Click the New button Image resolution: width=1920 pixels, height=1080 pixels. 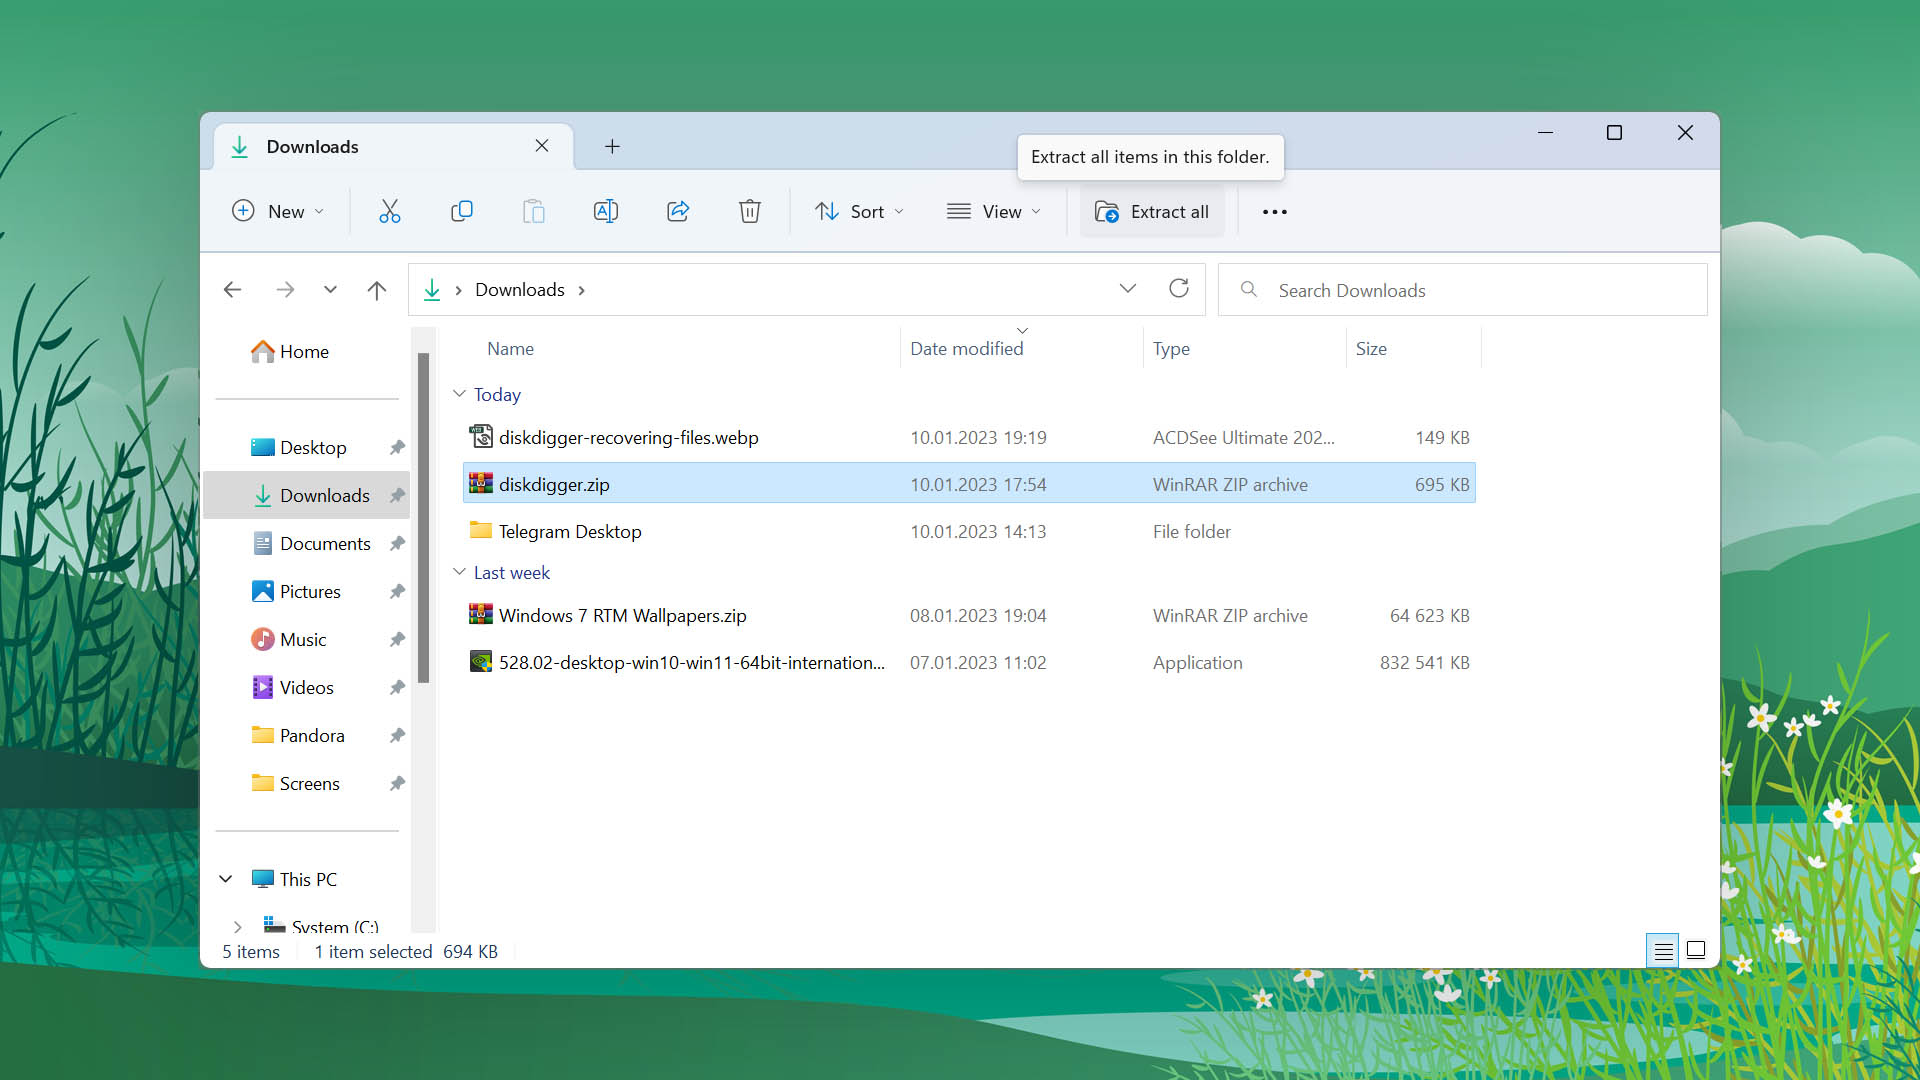click(x=278, y=211)
